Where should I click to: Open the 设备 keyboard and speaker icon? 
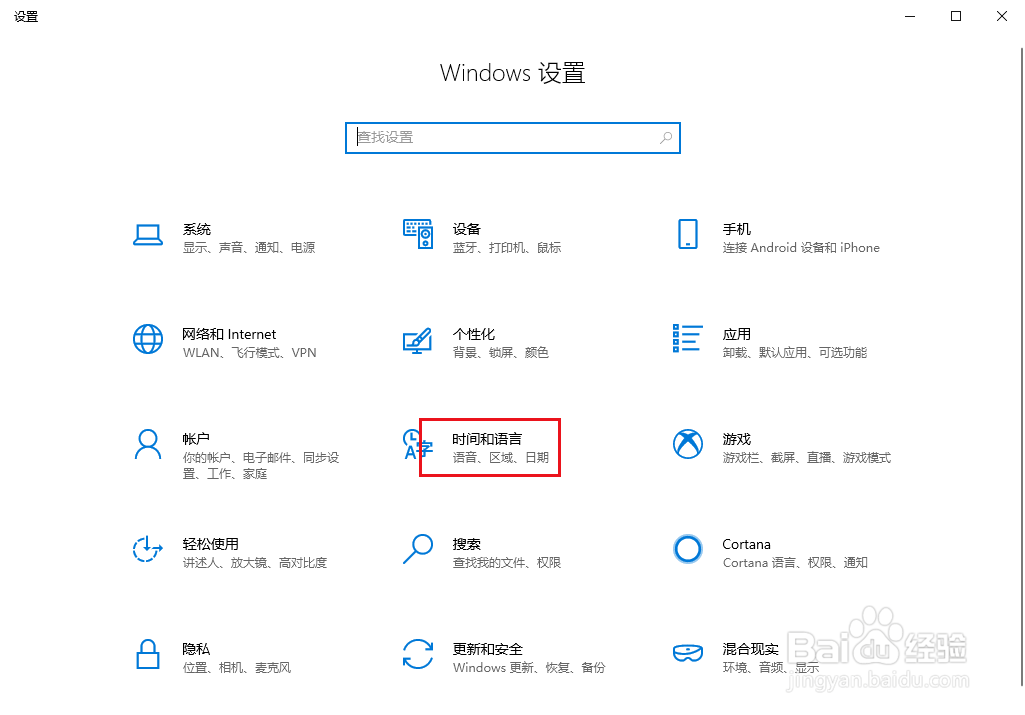(418, 234)
